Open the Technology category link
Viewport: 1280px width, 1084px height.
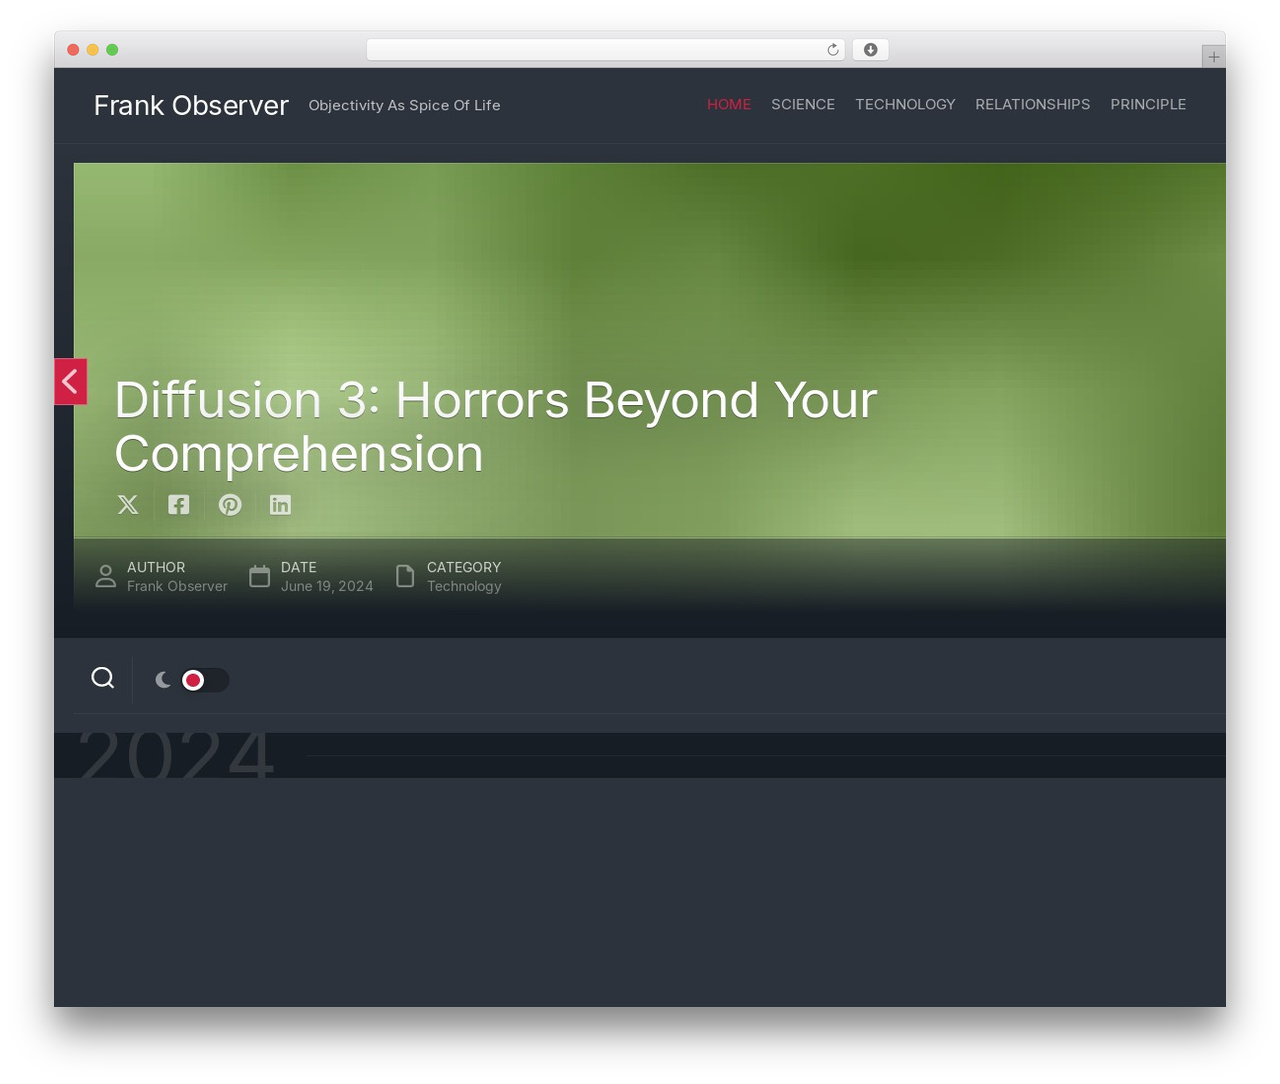[464, 586]
